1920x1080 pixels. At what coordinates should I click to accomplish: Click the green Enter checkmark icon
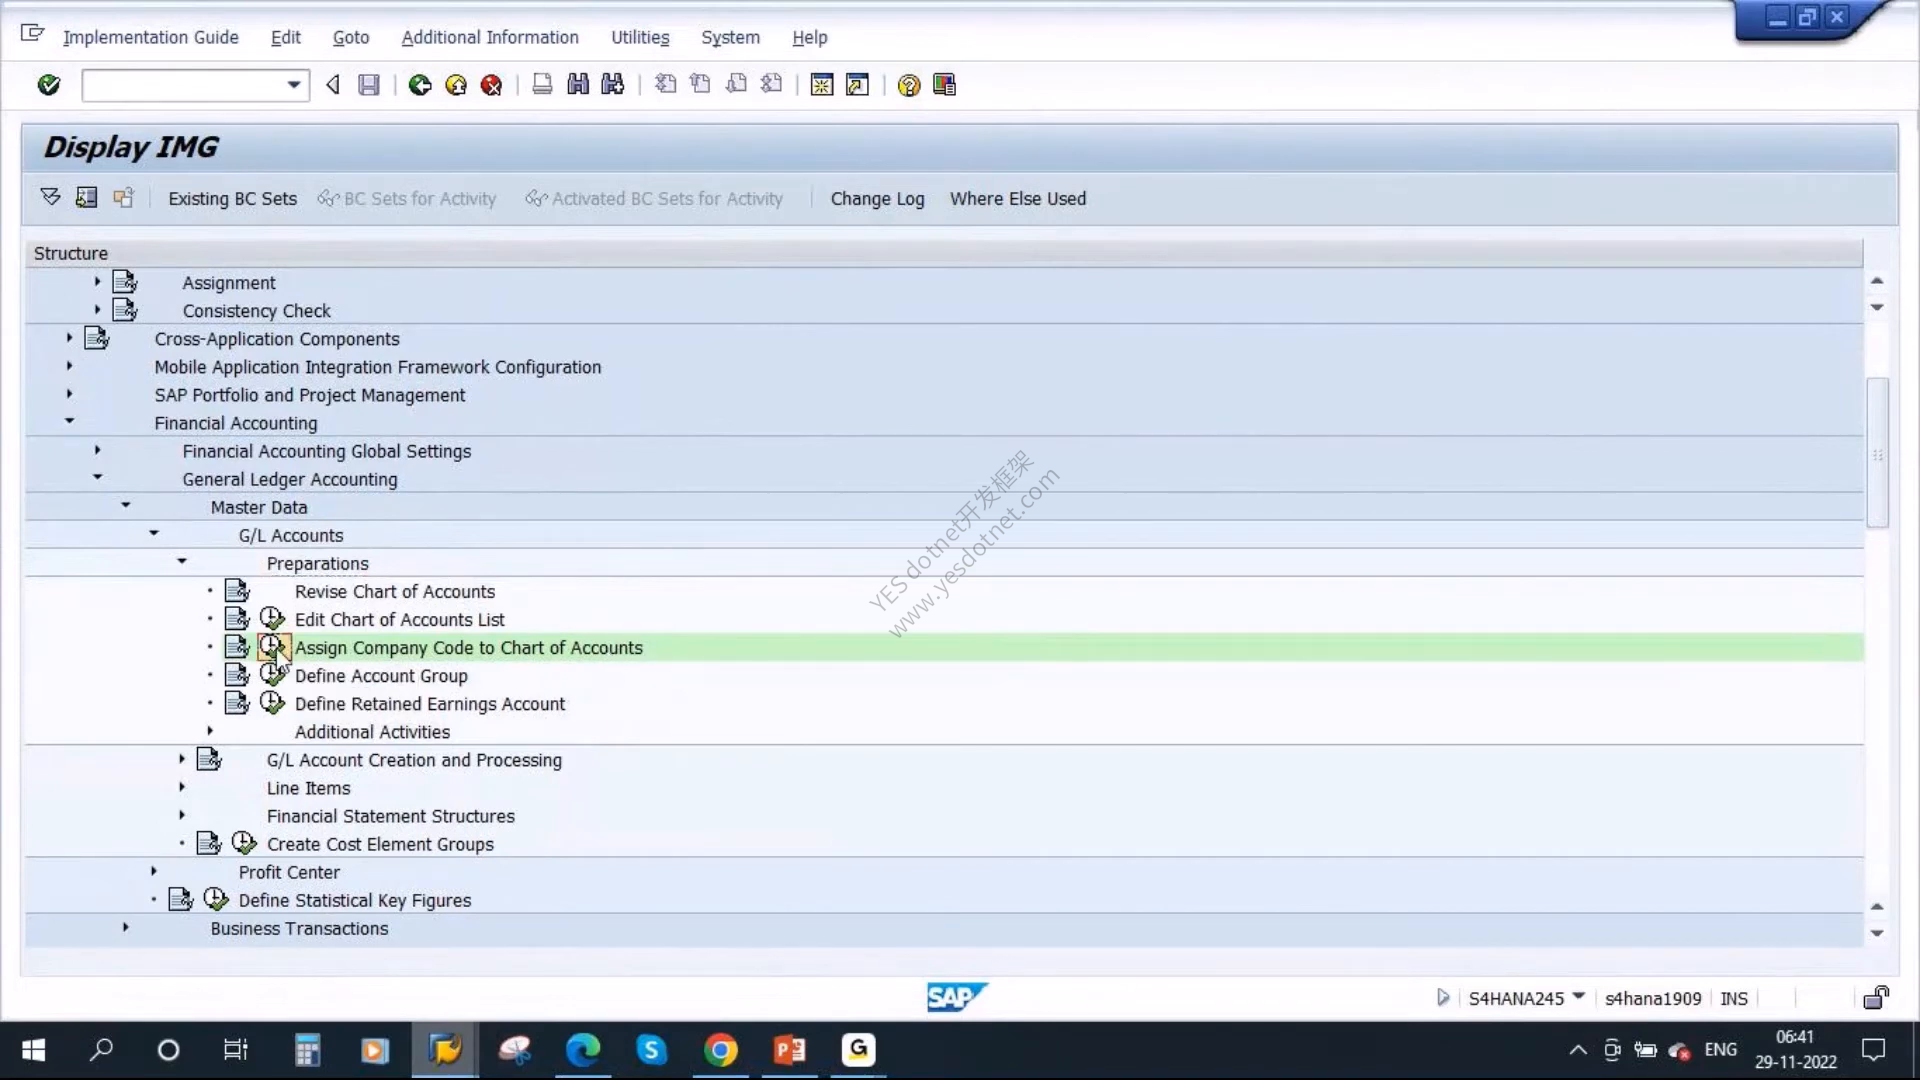pos(48,85)
